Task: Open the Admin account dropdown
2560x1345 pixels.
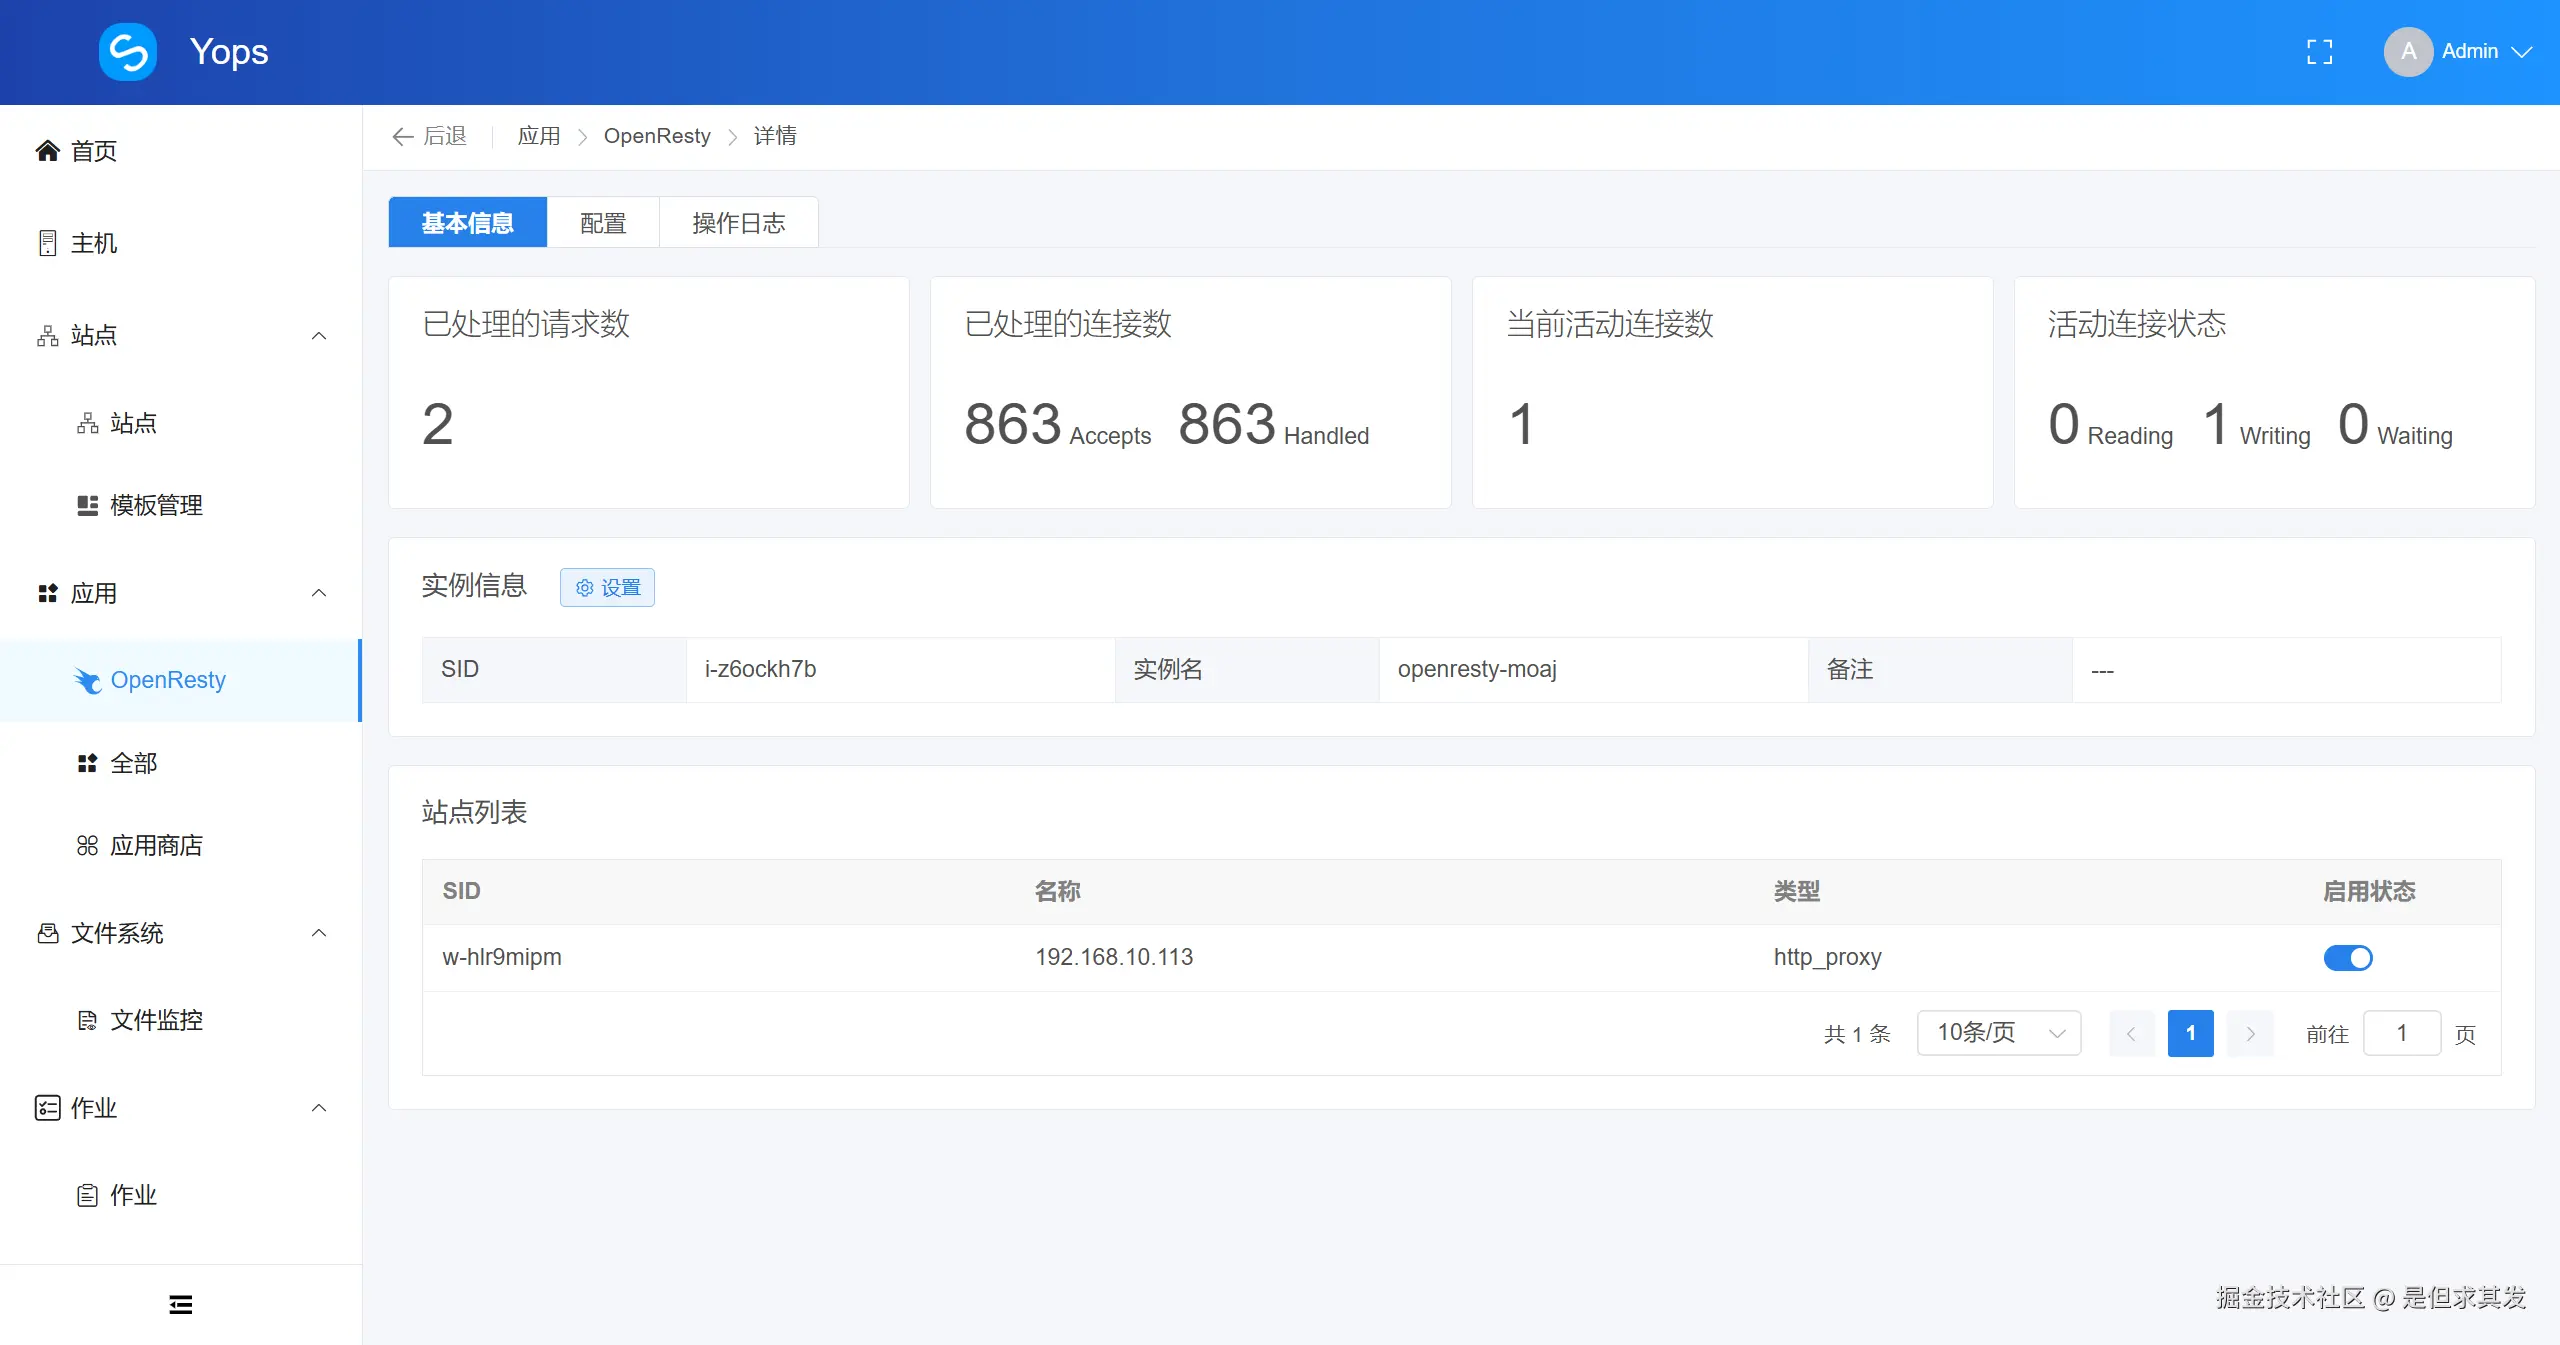Action: click(x=2471, y=50)
